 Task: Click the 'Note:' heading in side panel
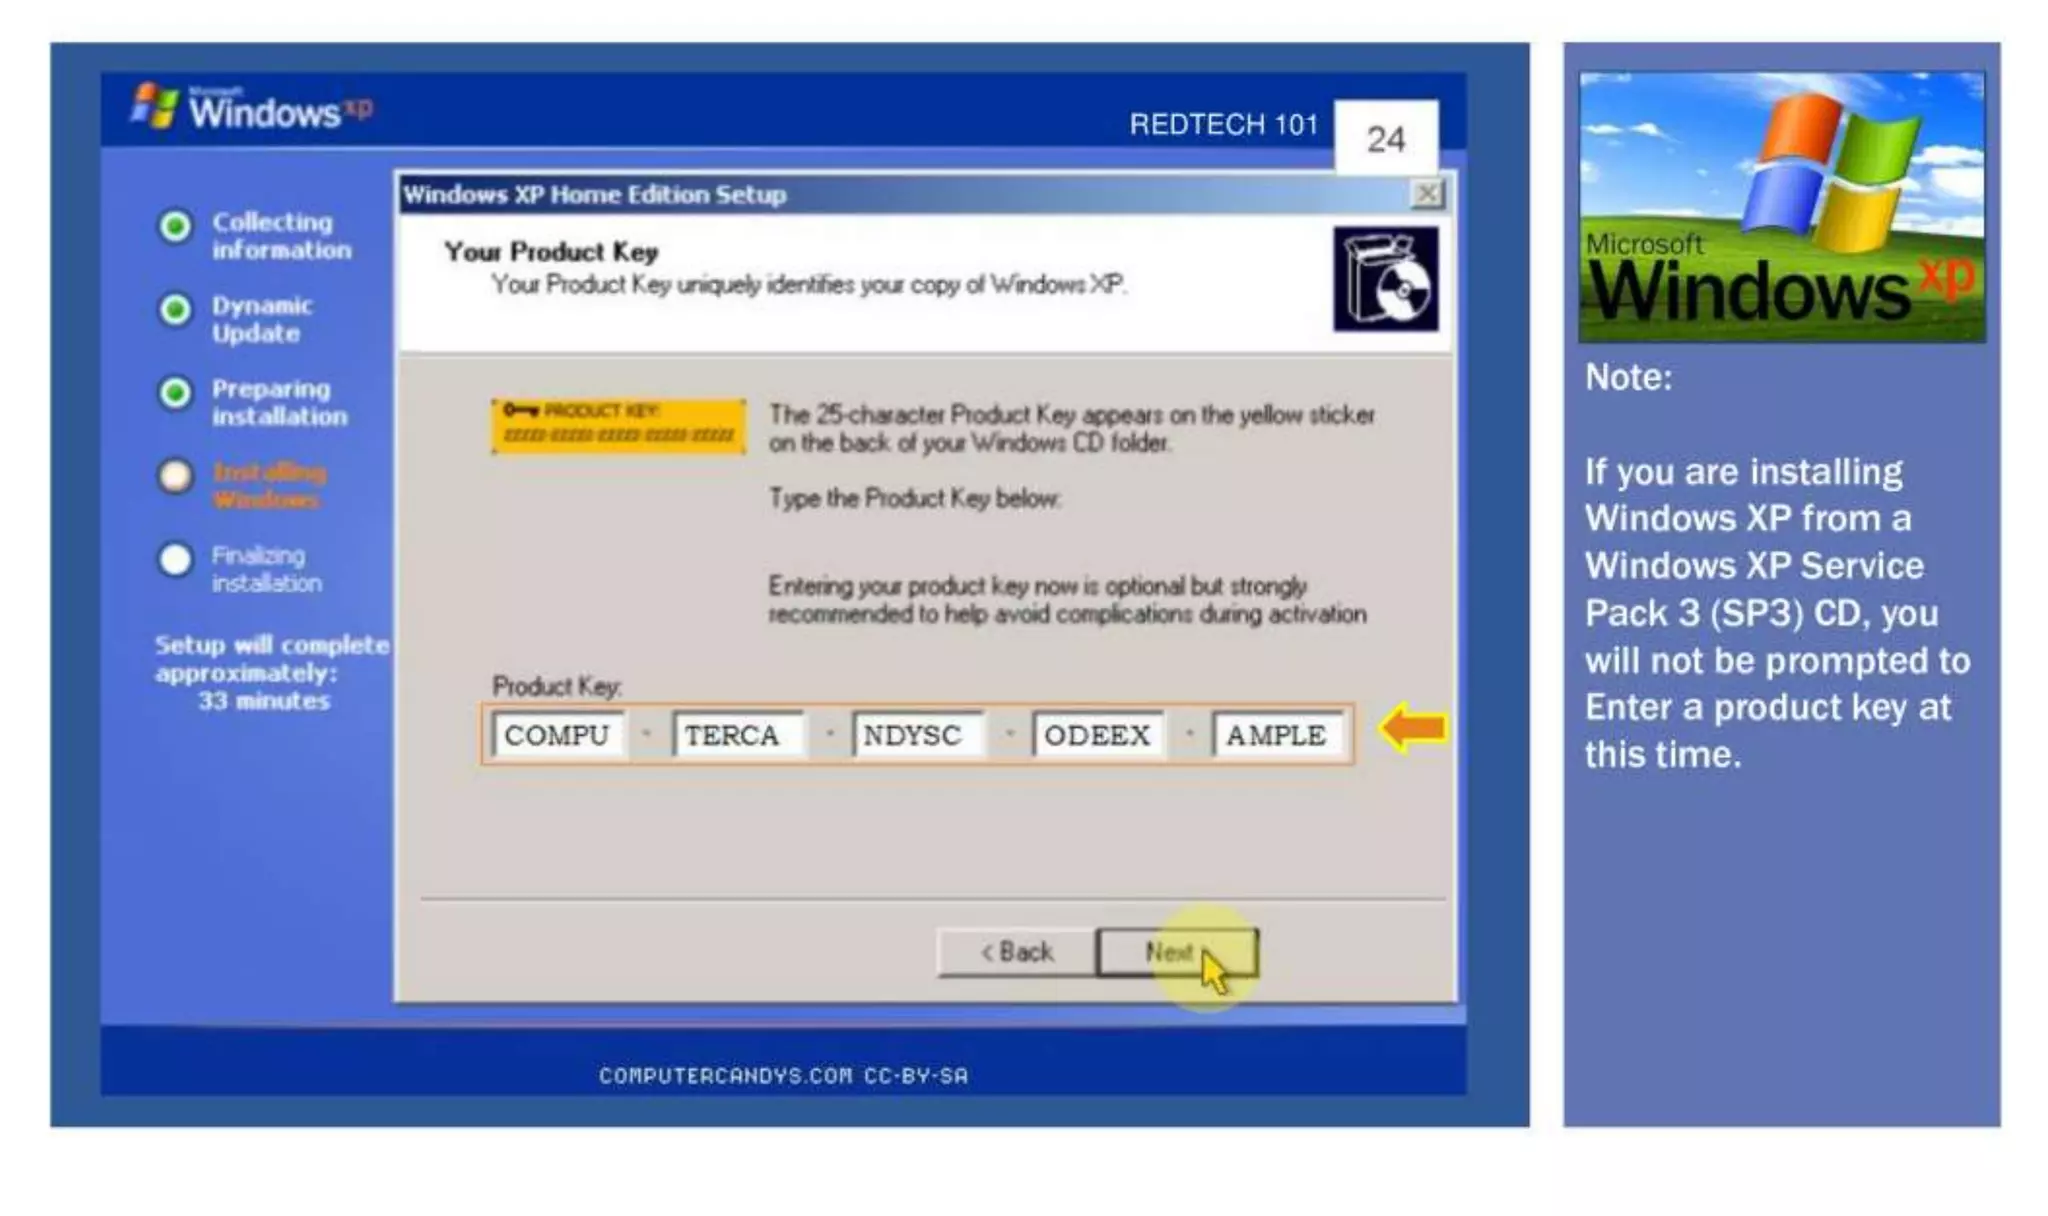point(1628,377)
